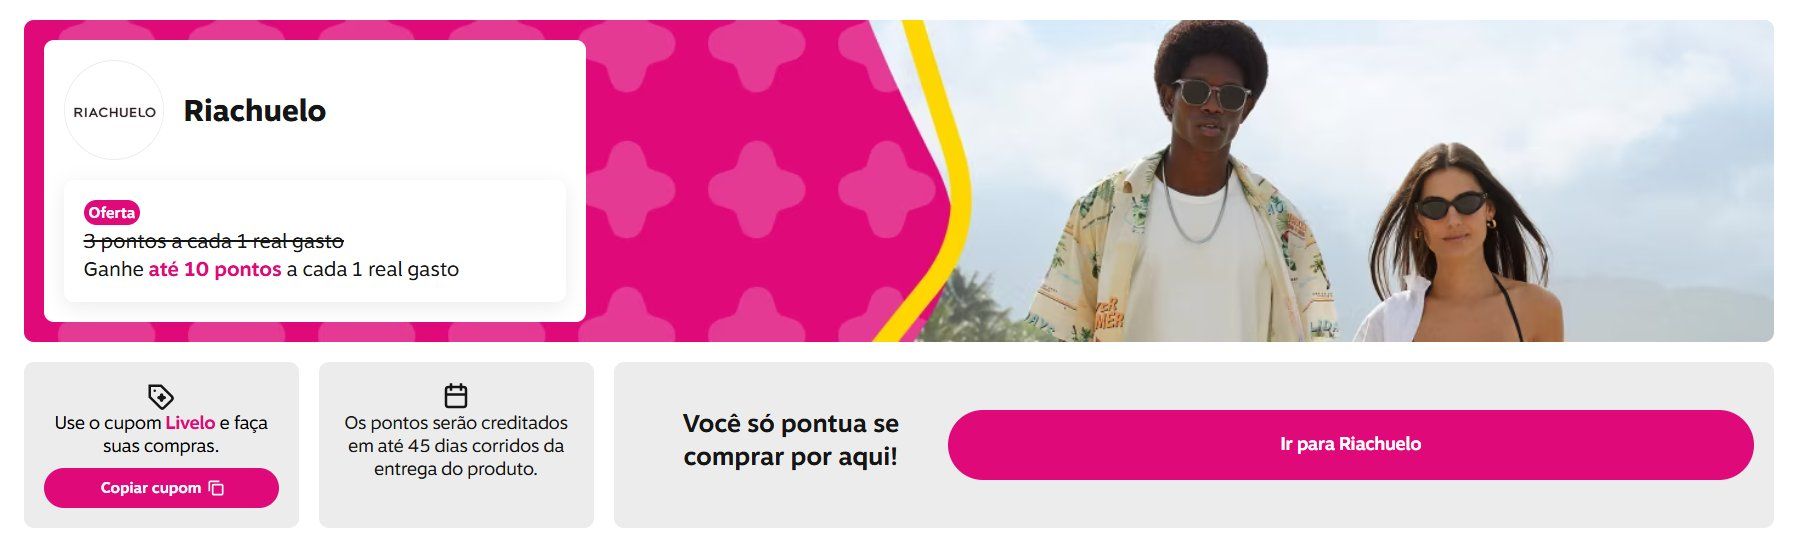Click the Ganhe points per real line

(272, 269)
